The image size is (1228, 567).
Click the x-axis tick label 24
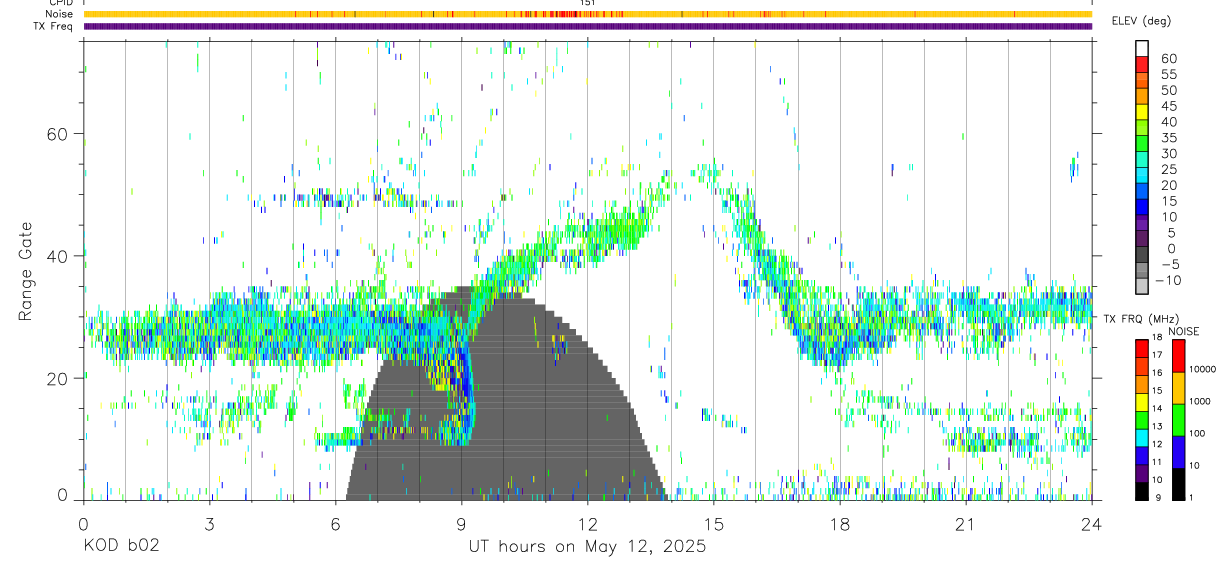pos(1091,524)
